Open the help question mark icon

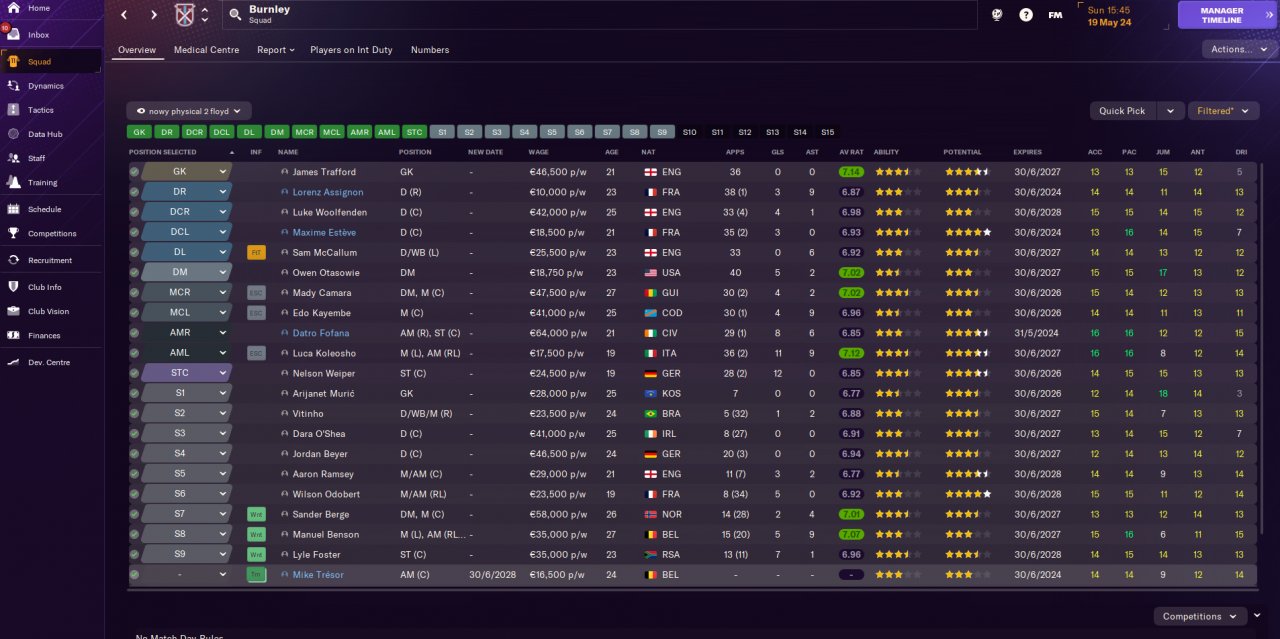click(1026, 15)
